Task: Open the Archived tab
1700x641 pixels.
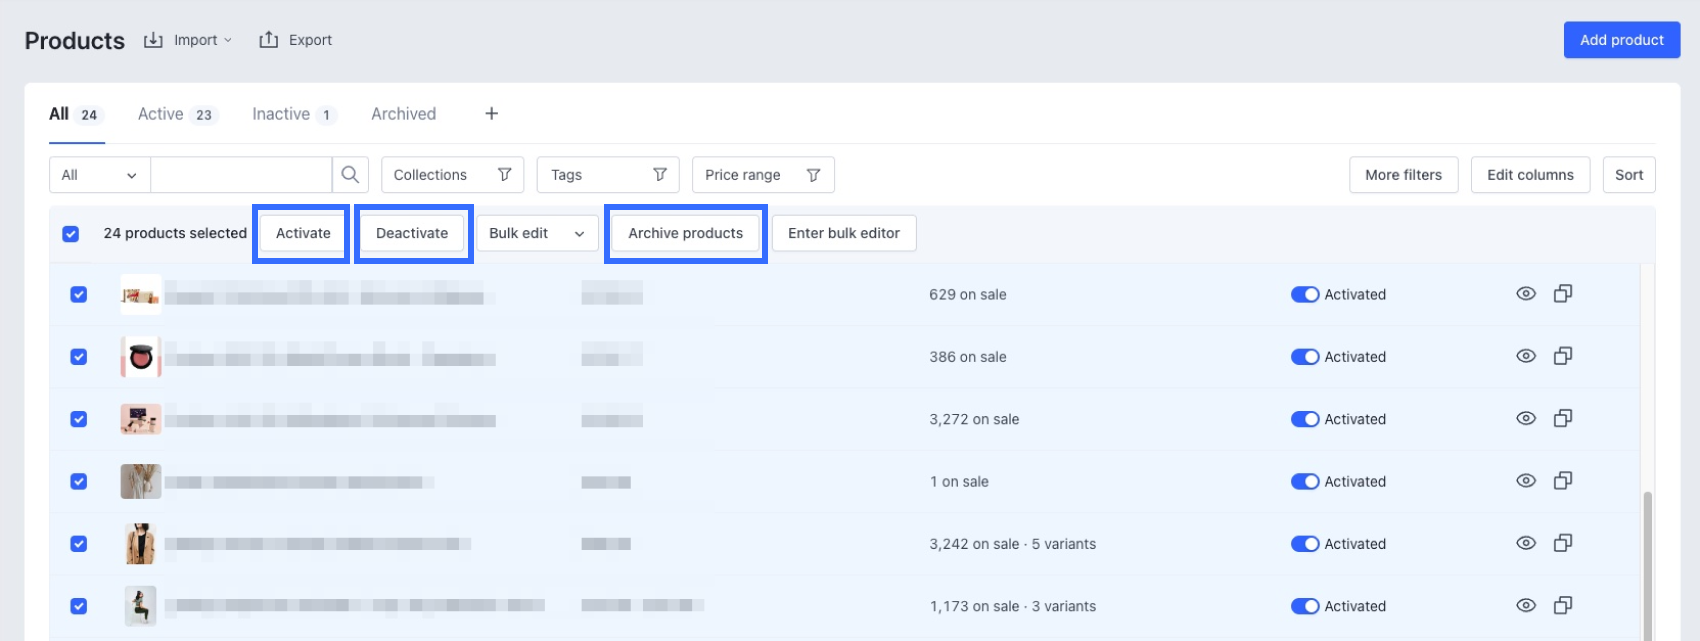Action: point(403,114)
